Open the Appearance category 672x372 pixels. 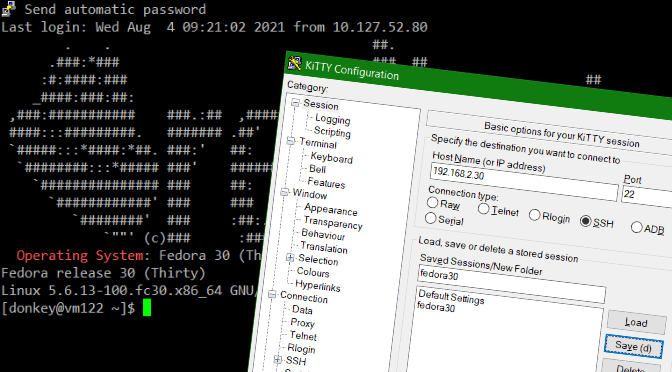[330, 210]
